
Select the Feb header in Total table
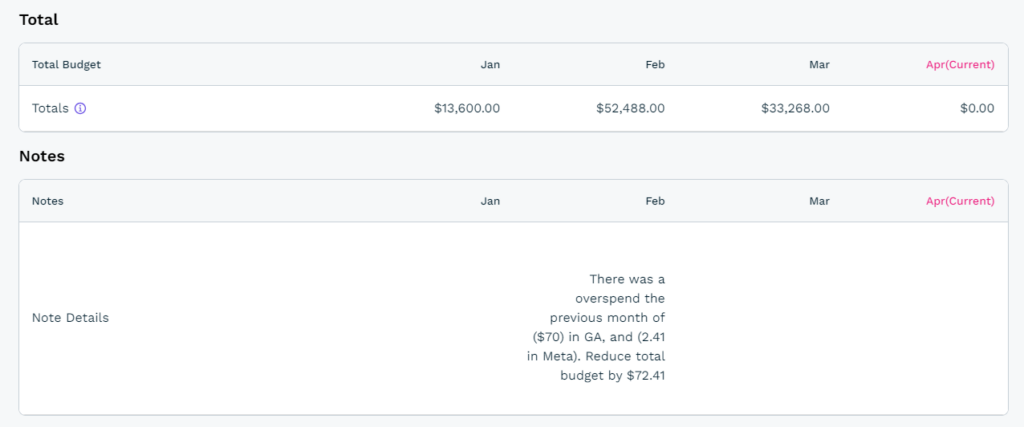click(655, 64)
